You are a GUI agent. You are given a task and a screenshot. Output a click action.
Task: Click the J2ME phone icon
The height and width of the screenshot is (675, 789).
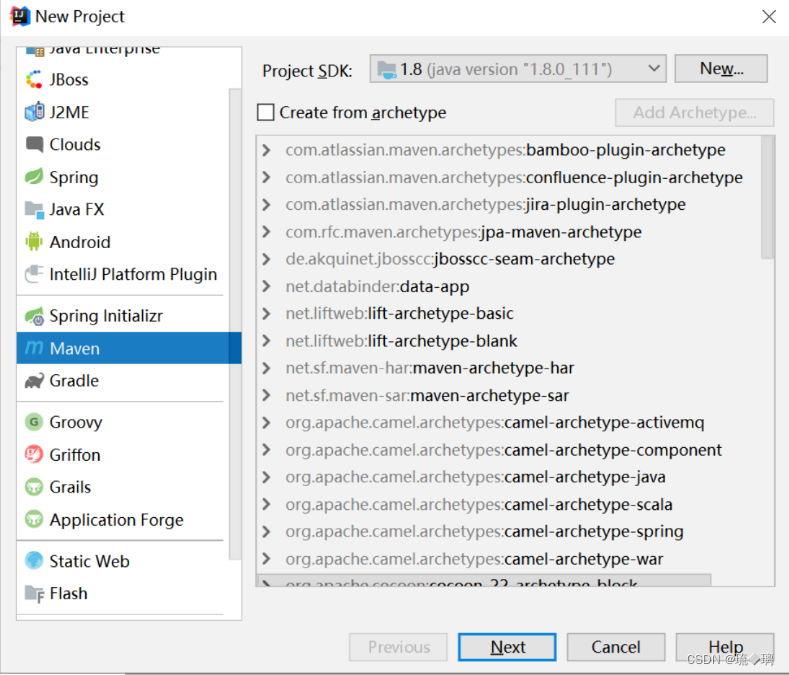[x=34, y=112]
